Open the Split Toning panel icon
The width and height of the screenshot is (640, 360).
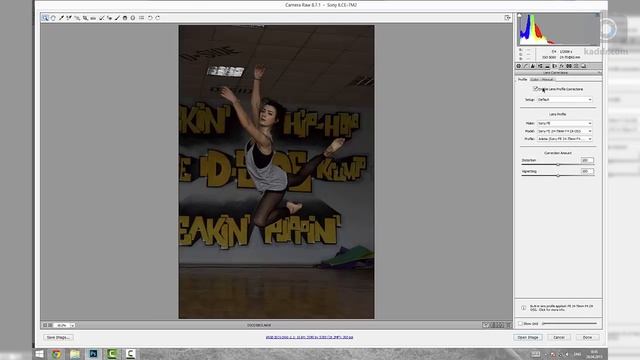[x=547, y=66]
